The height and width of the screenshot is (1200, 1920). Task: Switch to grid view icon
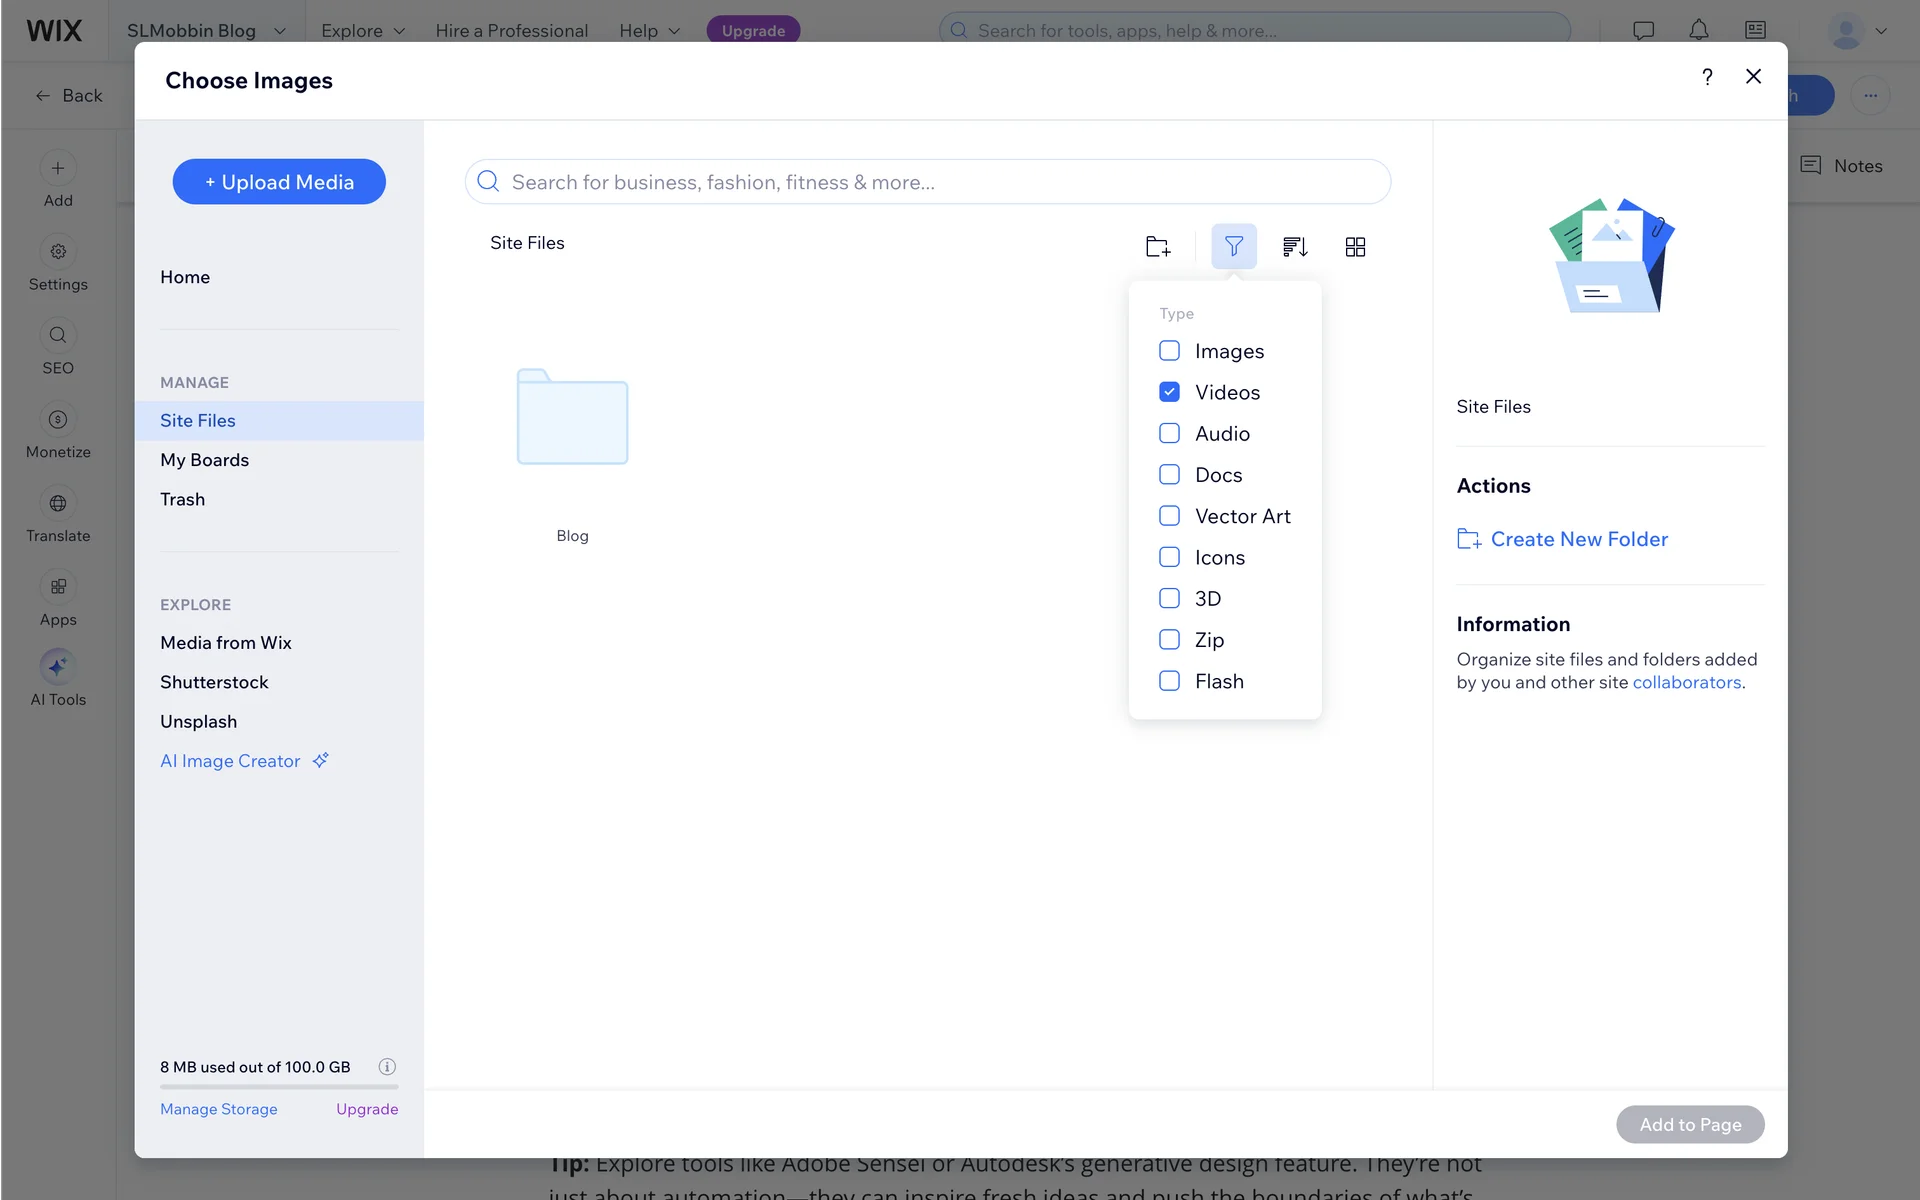[1355, 246]
